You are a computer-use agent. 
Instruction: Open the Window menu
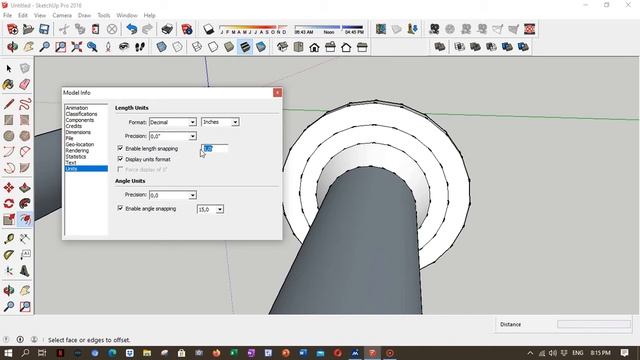click(x=127, y=15)
